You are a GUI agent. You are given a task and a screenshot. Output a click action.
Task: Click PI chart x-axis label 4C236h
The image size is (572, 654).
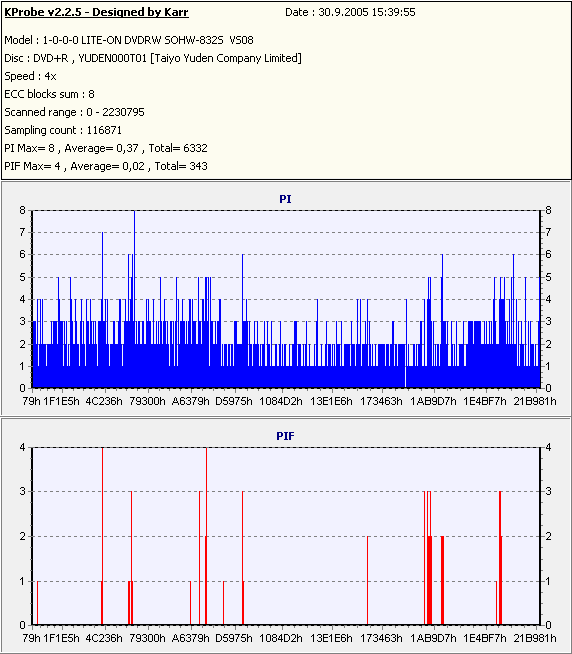click(104, 401)
